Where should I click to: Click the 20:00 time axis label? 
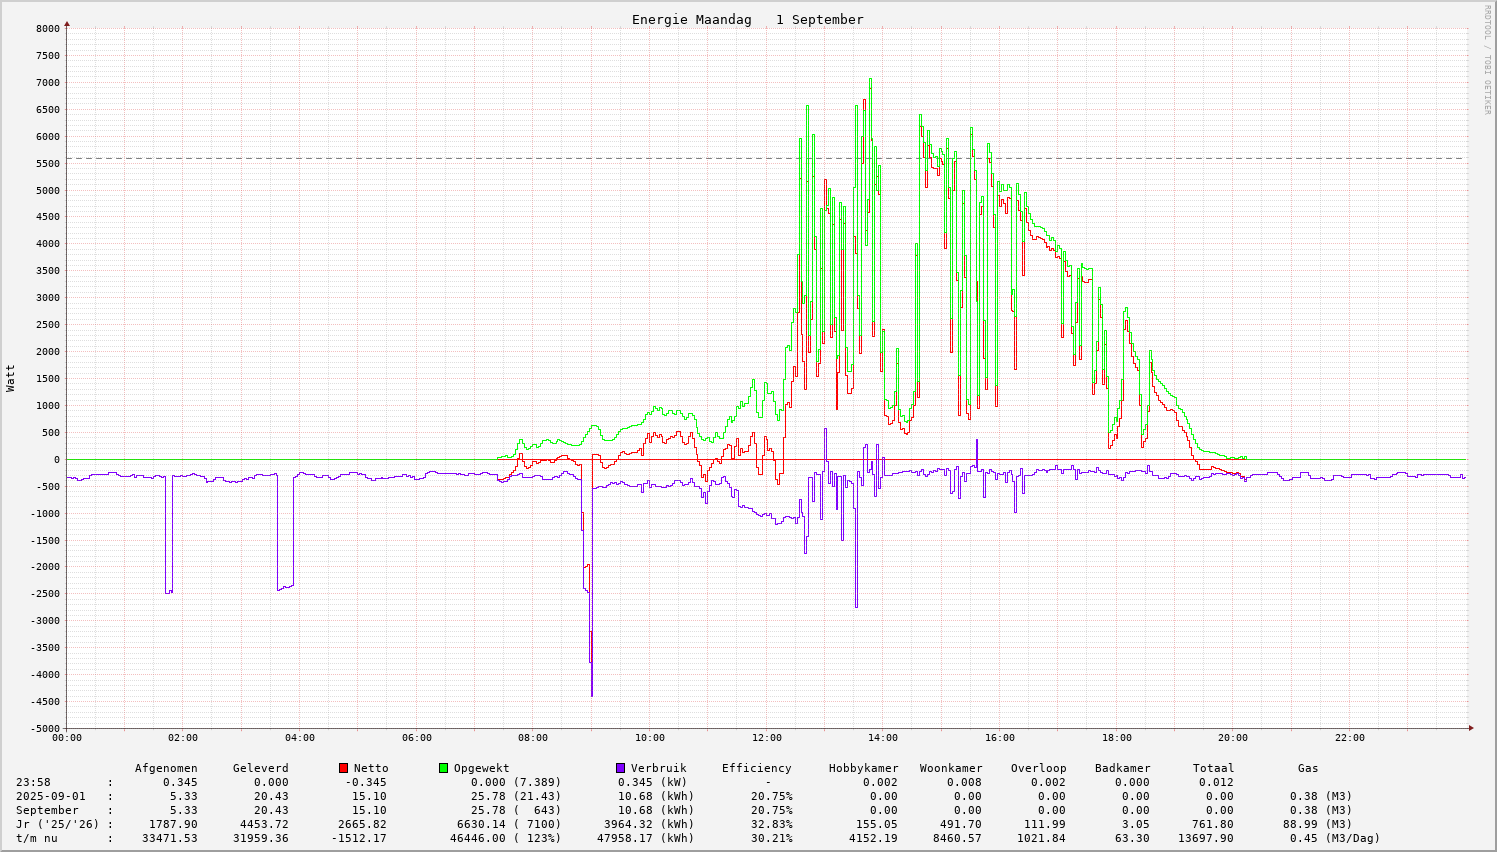1233,738
